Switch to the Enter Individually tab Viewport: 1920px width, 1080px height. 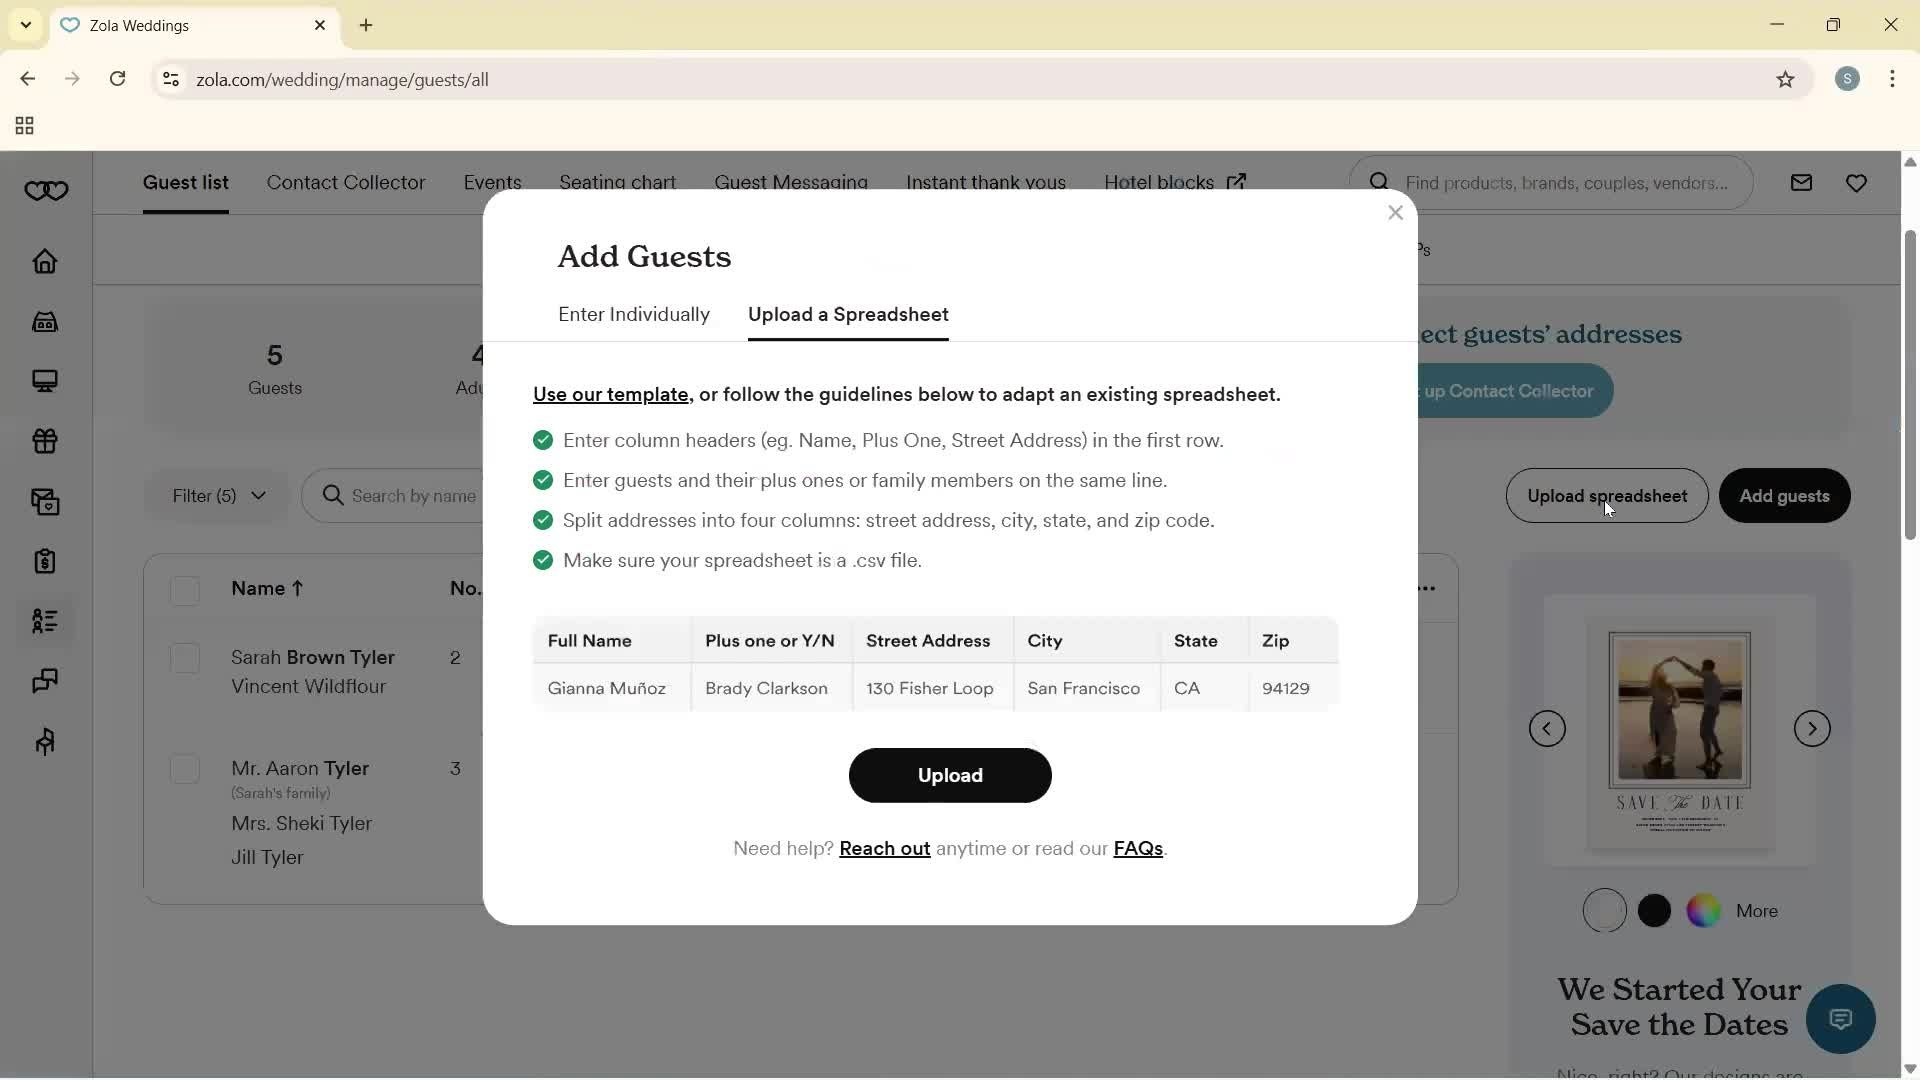tap(633, 314)
